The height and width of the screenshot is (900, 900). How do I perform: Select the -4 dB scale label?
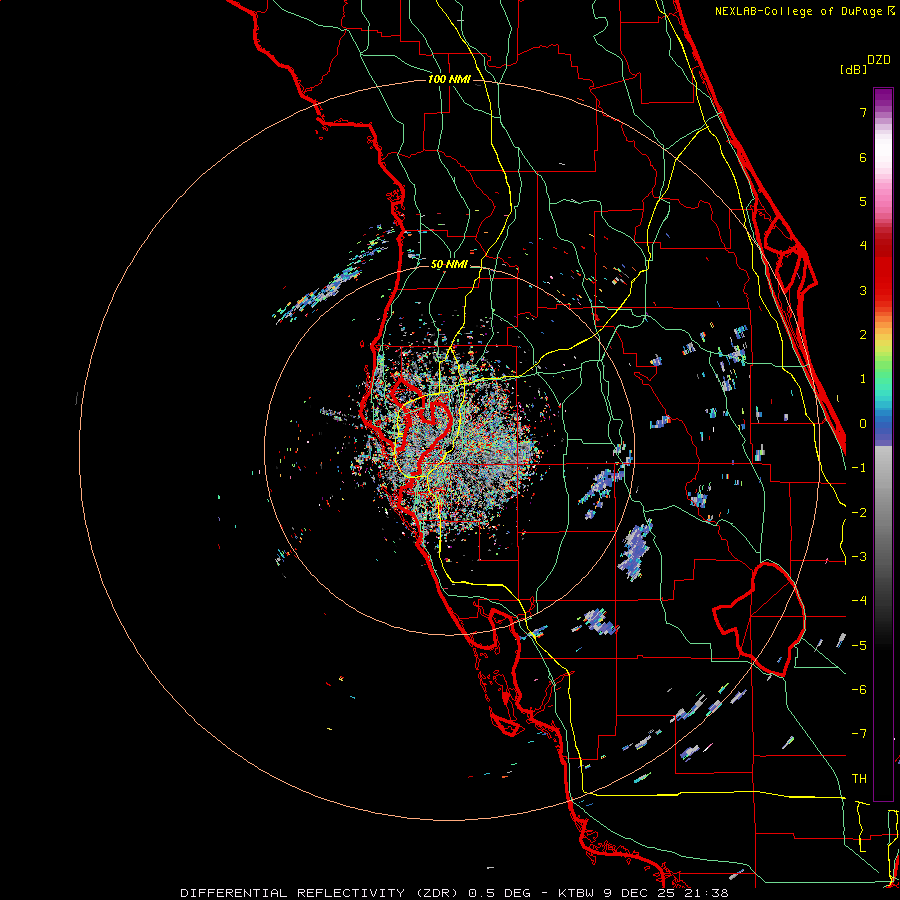pos(859,601)
